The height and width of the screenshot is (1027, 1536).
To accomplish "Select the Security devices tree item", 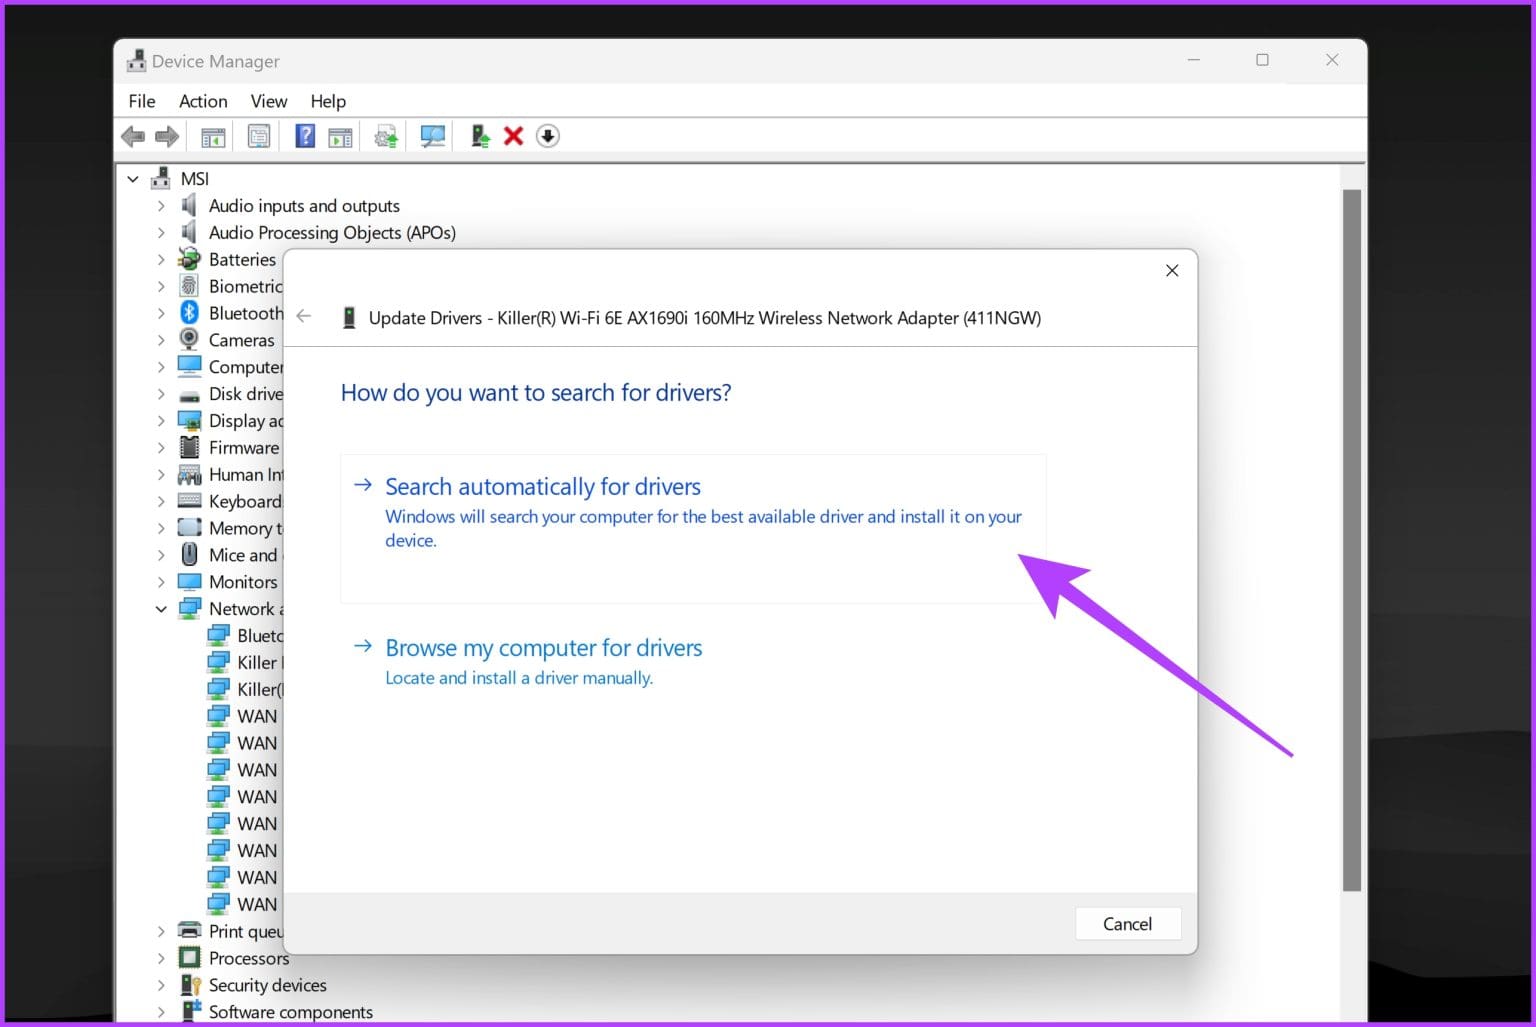I will coord(267,985).
